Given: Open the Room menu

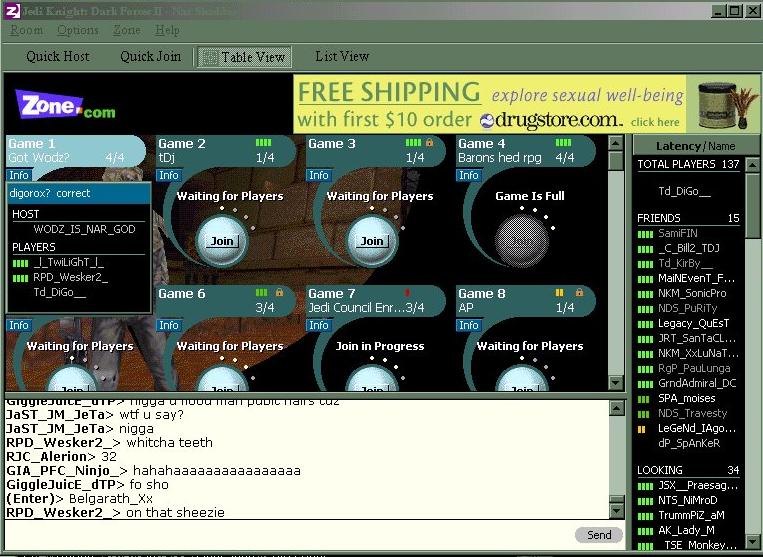Looking at the screenshot, I should pyautogui.click(x=26, y=30).
